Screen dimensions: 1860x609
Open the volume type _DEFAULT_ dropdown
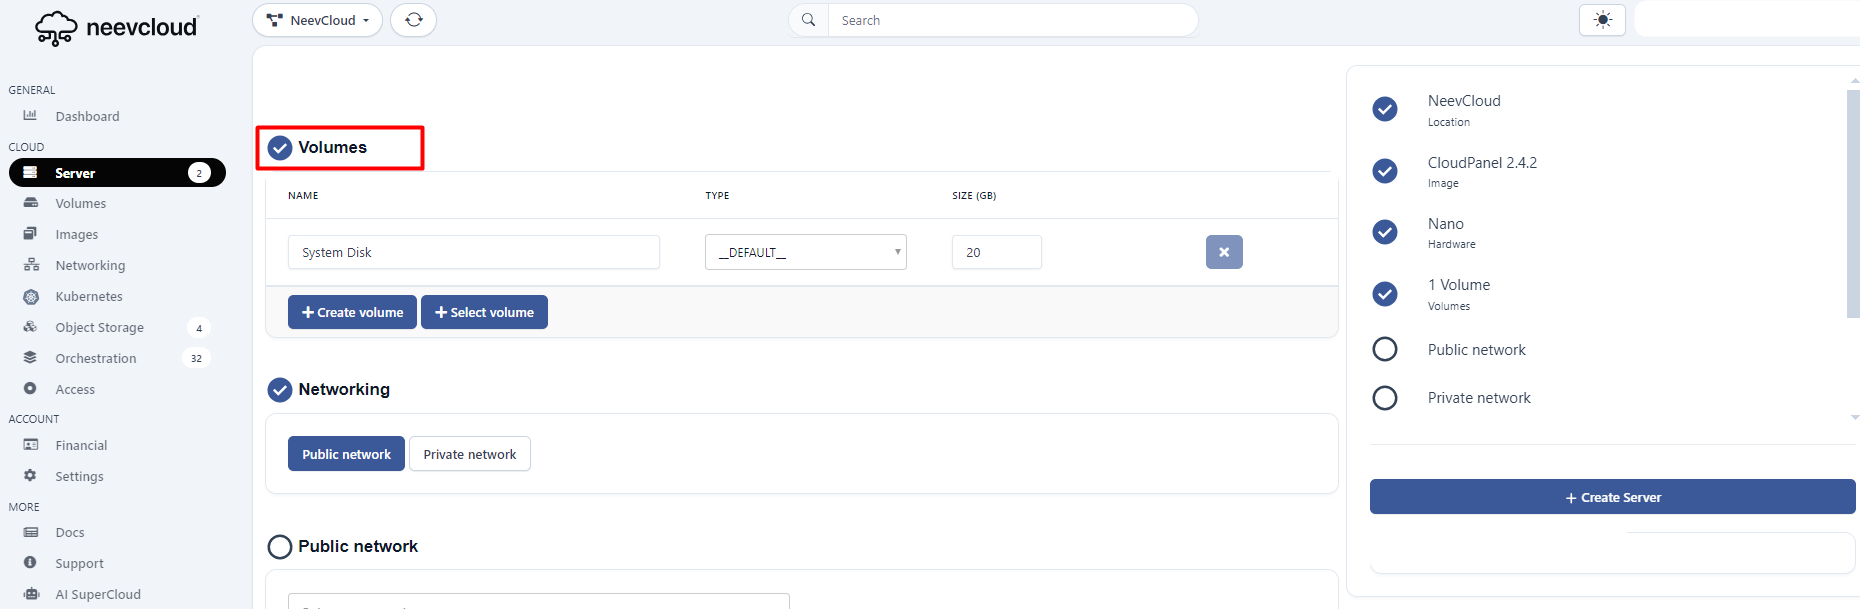pos(805,252)
